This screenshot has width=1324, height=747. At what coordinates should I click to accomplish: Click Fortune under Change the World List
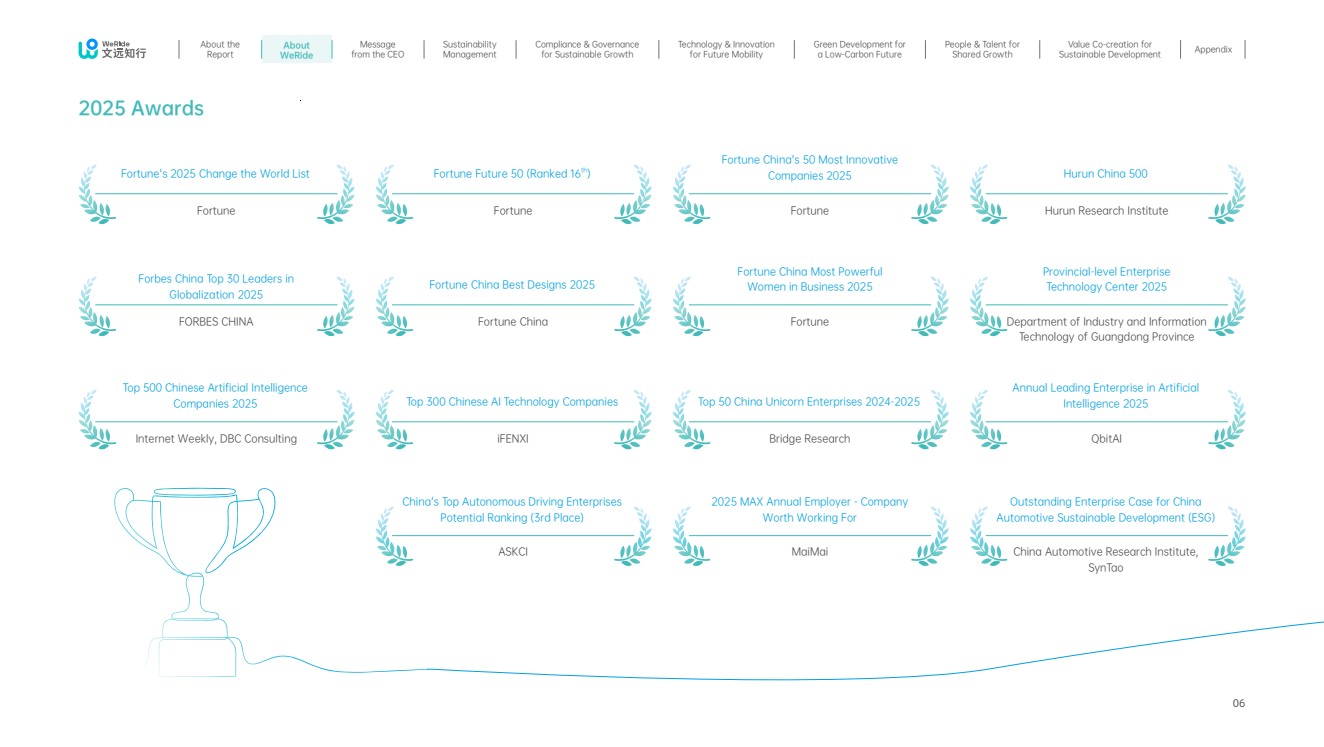pyautogui.click(x=216, y=211)
